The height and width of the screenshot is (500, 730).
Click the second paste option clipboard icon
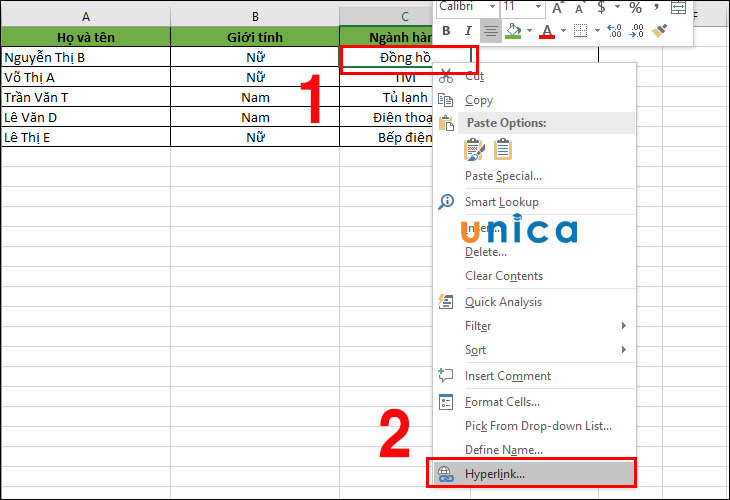click(x=502, y=150)
